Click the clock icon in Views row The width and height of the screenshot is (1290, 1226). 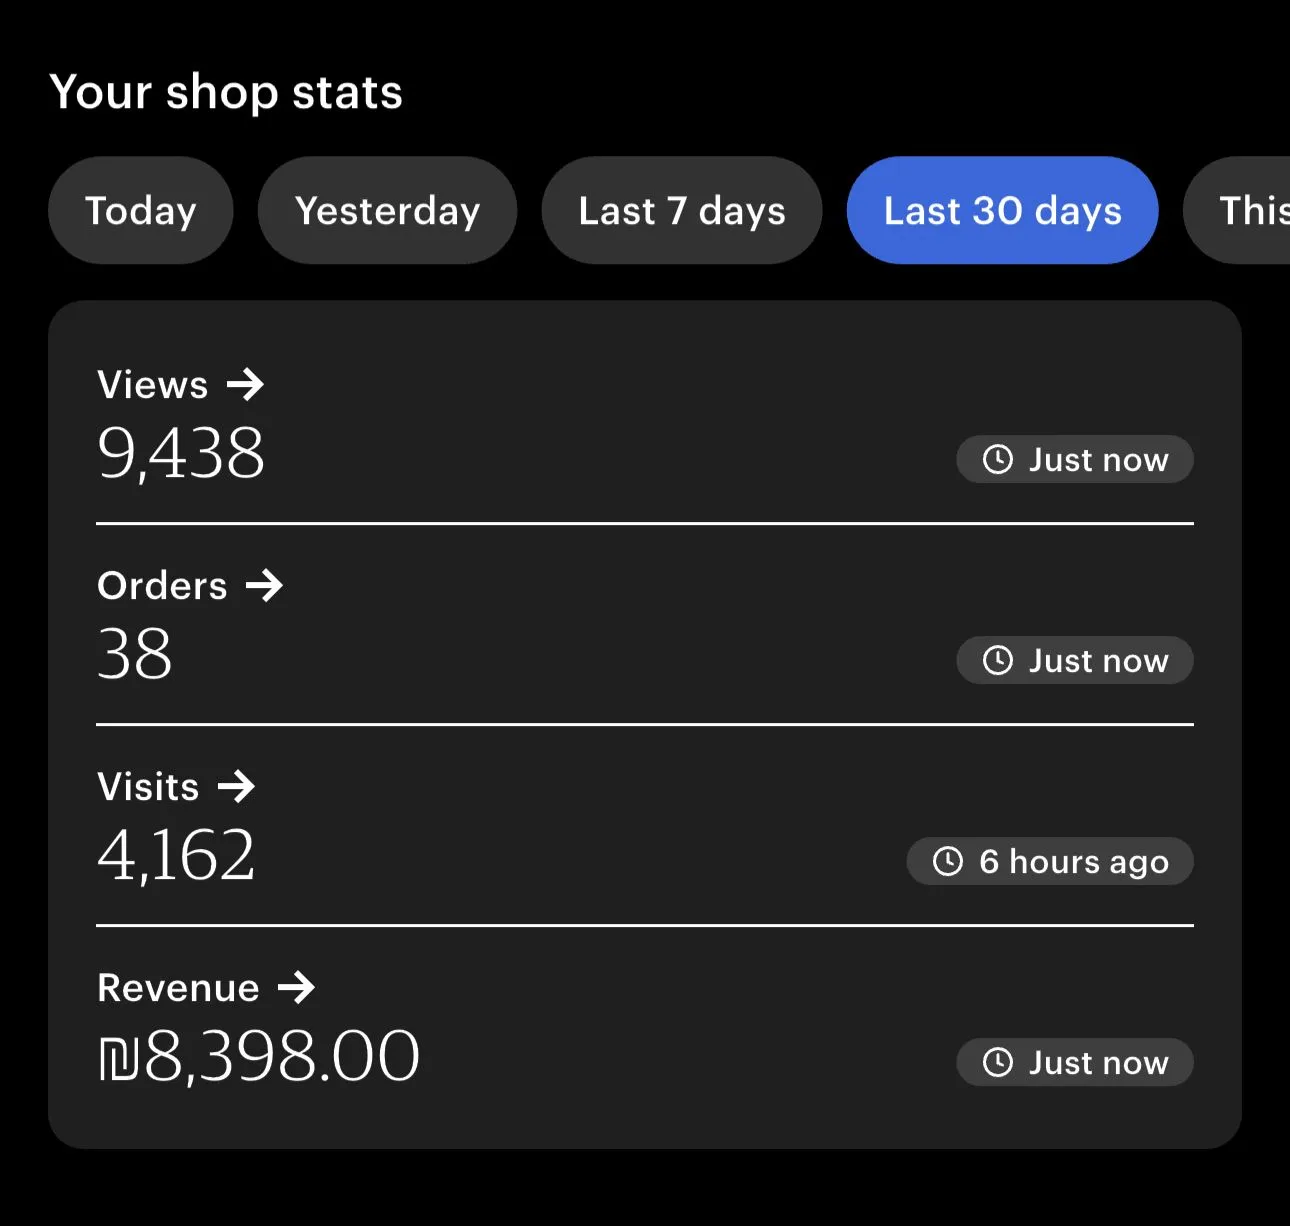(x=998, y=460)
